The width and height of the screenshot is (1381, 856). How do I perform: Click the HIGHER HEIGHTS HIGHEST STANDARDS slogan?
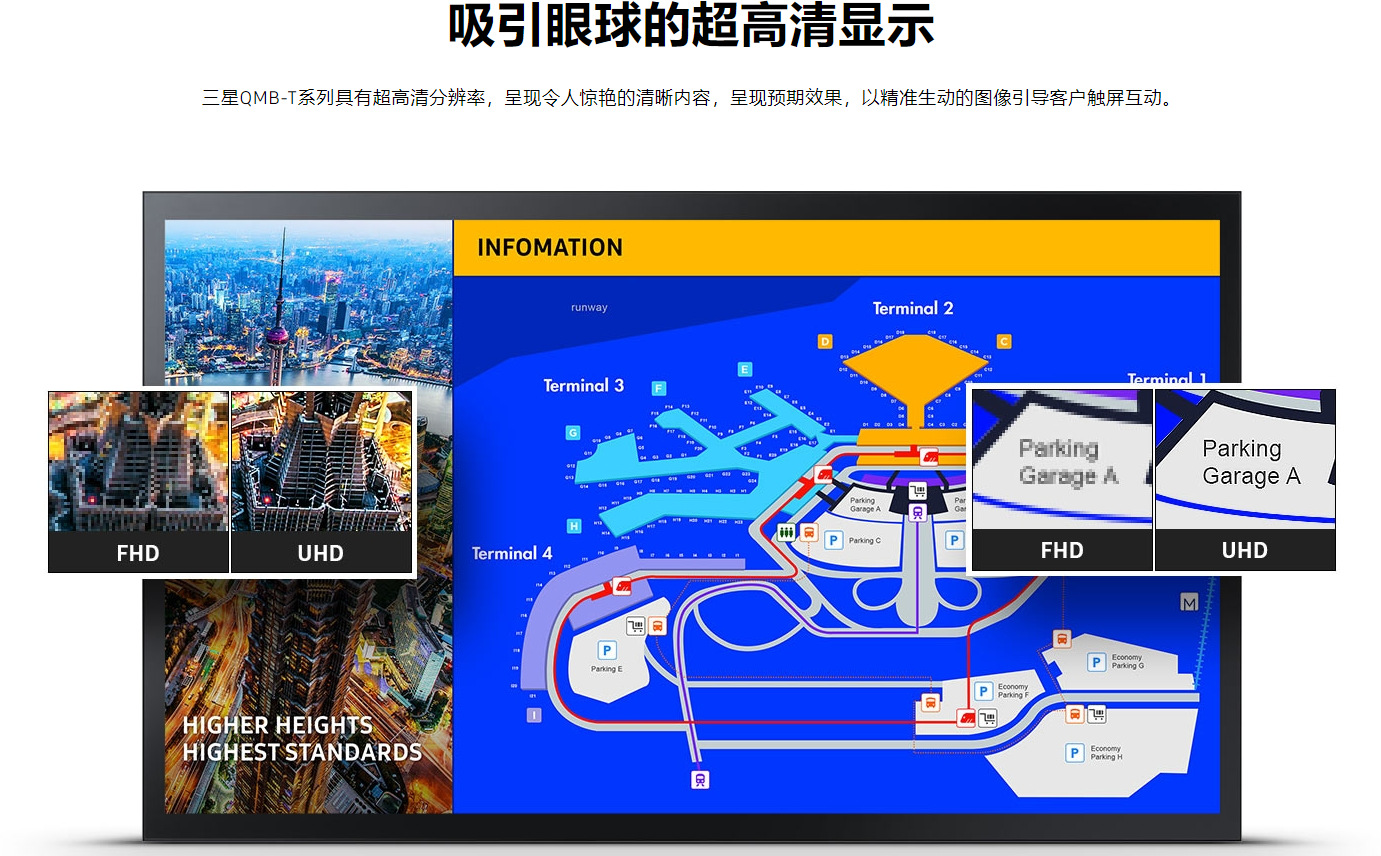[302, 739]
